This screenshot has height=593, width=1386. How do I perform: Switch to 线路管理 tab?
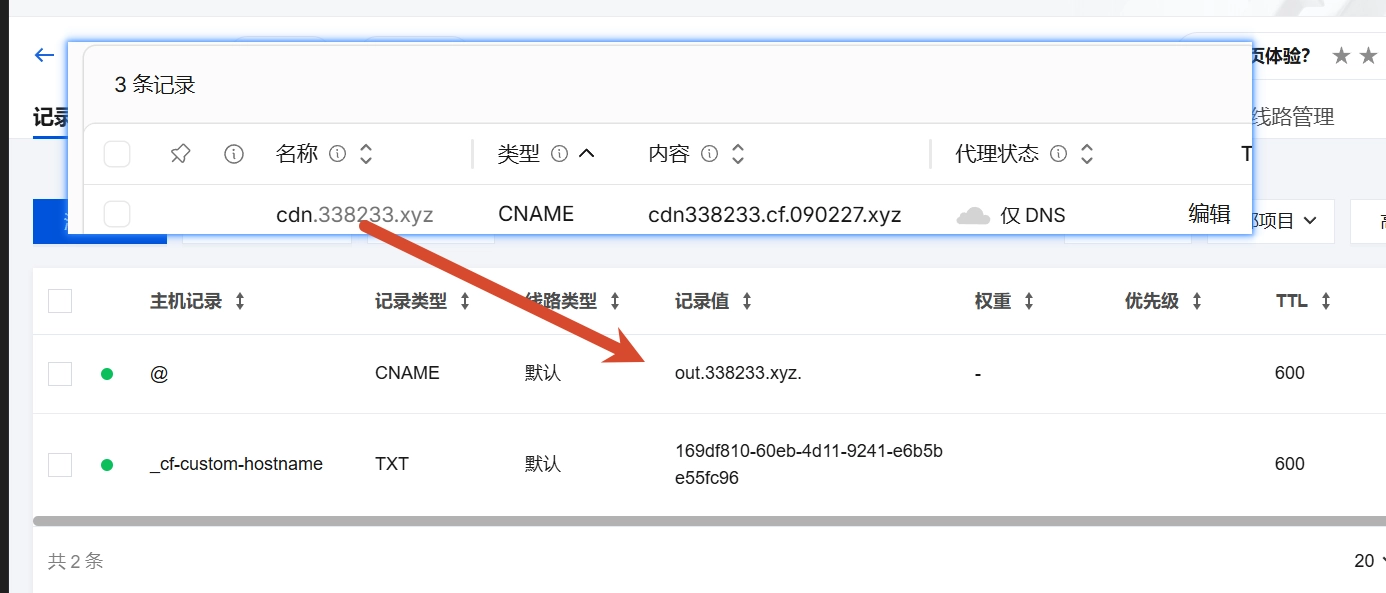pos(1293,117)
